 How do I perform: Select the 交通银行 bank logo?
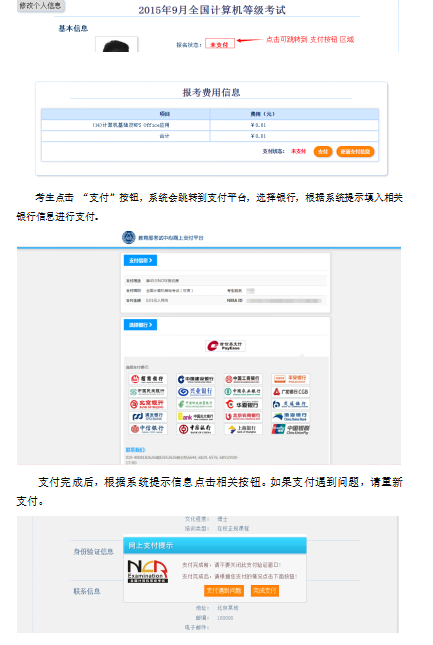[x=290, y=404]
